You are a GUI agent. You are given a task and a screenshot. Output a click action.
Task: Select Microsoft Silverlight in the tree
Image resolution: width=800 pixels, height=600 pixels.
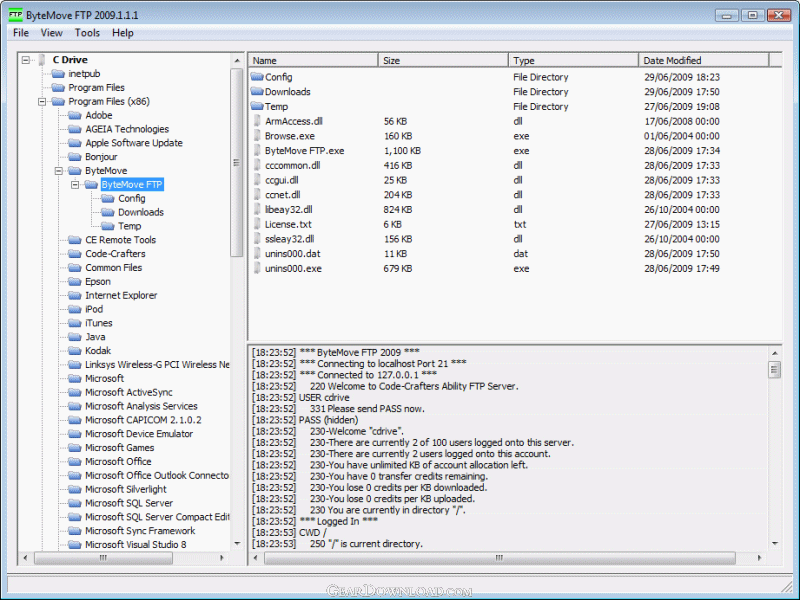click(x=126, y=489)
